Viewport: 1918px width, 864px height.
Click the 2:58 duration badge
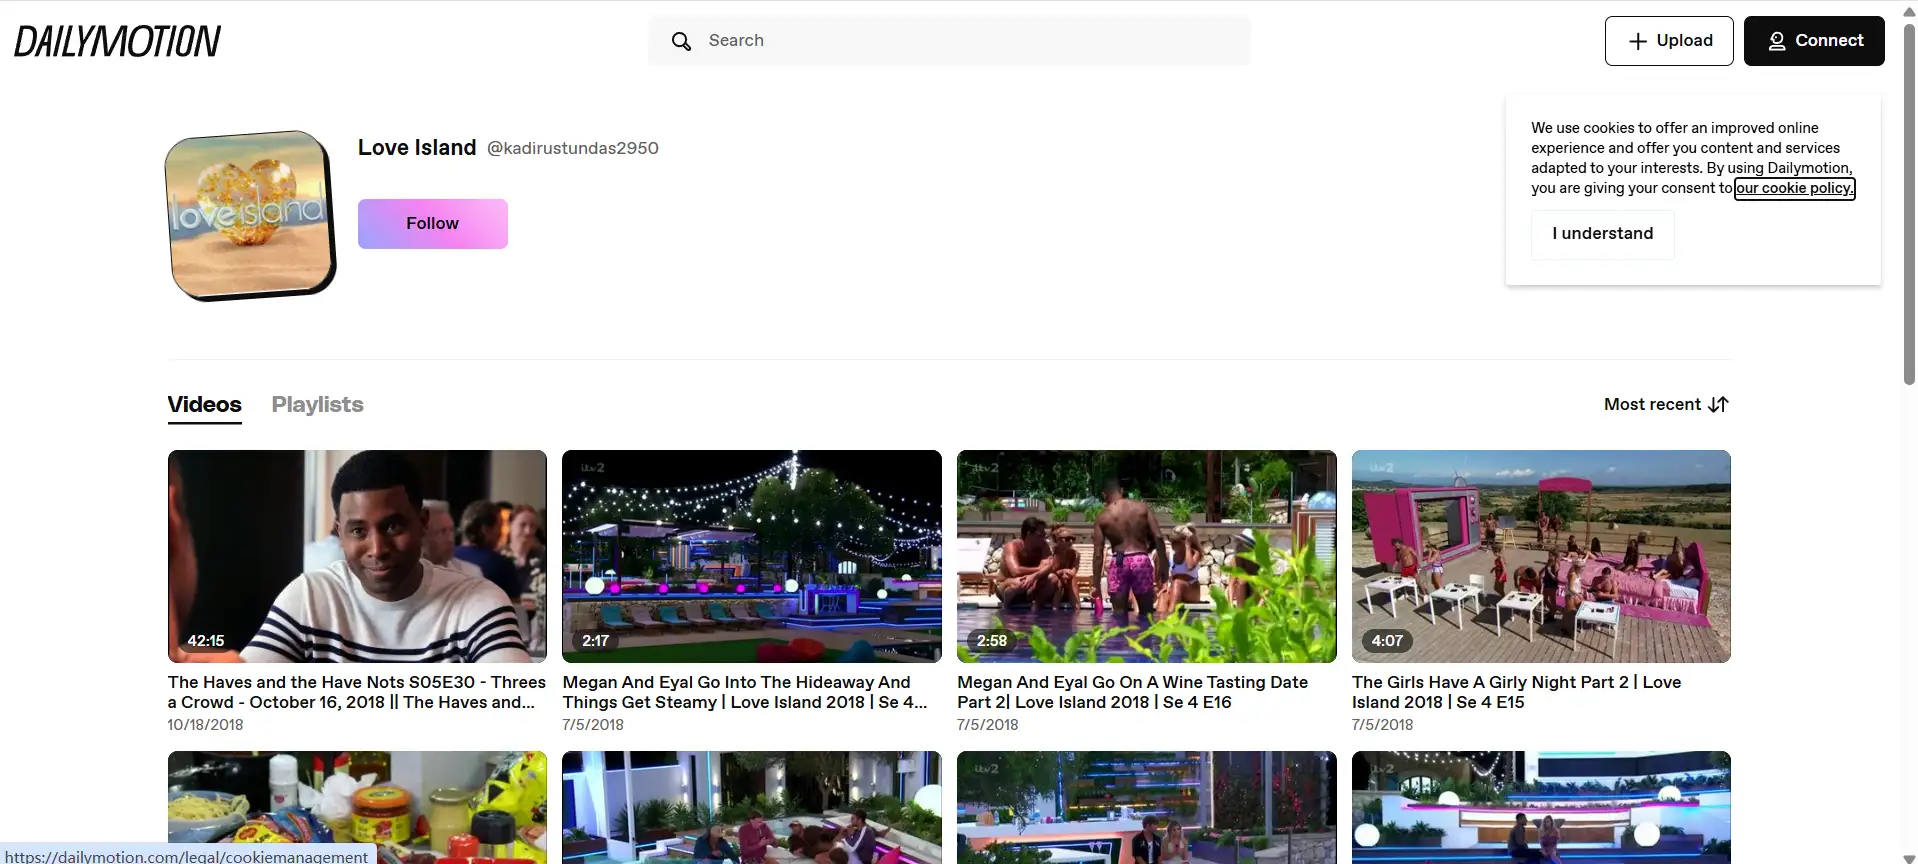click(992, 641)
